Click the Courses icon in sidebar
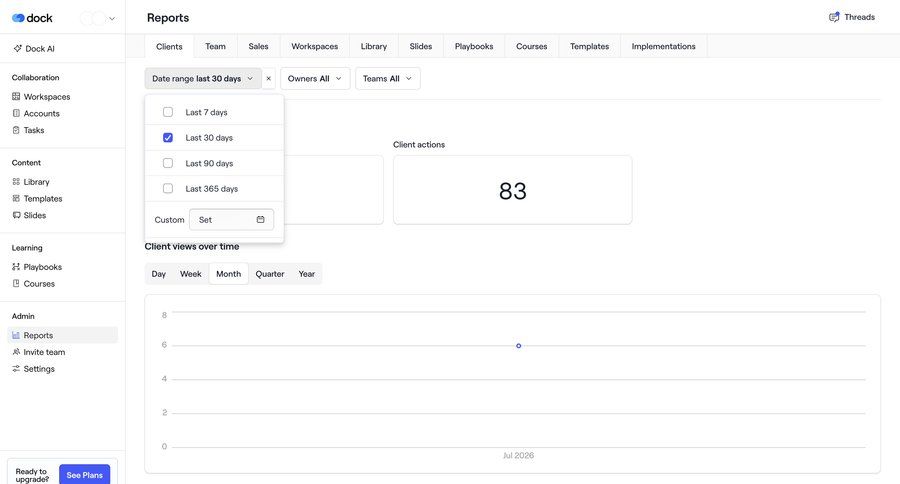The image size is (900, 484). click(x=16, y=283)
